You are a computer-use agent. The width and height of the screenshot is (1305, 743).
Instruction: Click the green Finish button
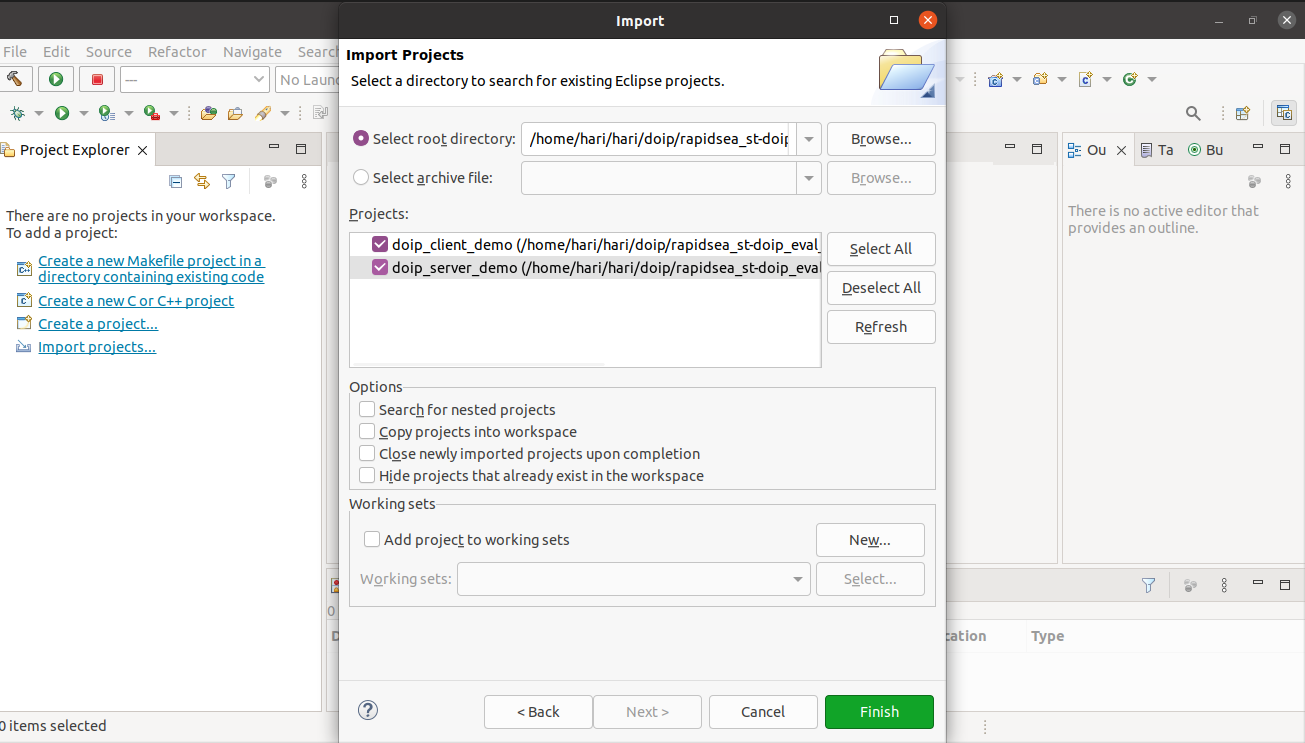click(x=879, y=712)
